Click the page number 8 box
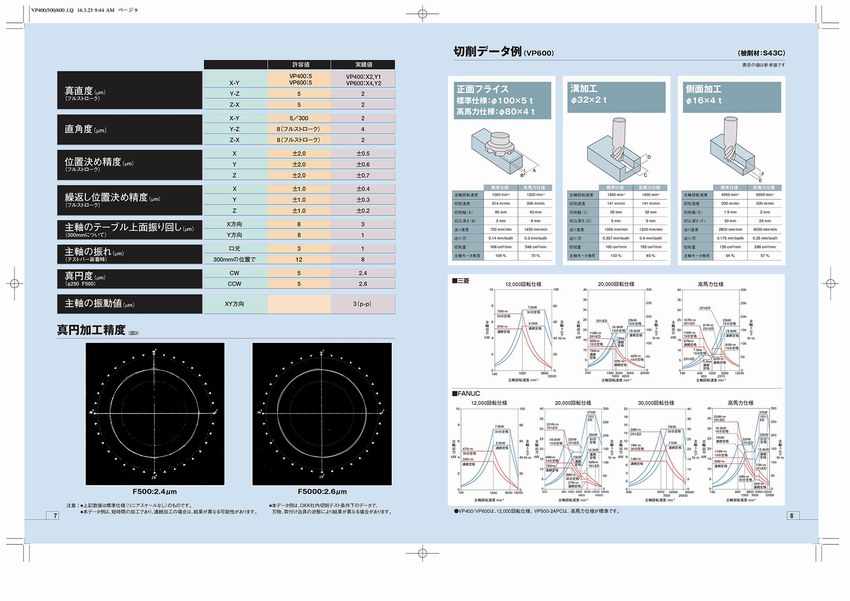The image size is (850, 601). pos(790,516)
